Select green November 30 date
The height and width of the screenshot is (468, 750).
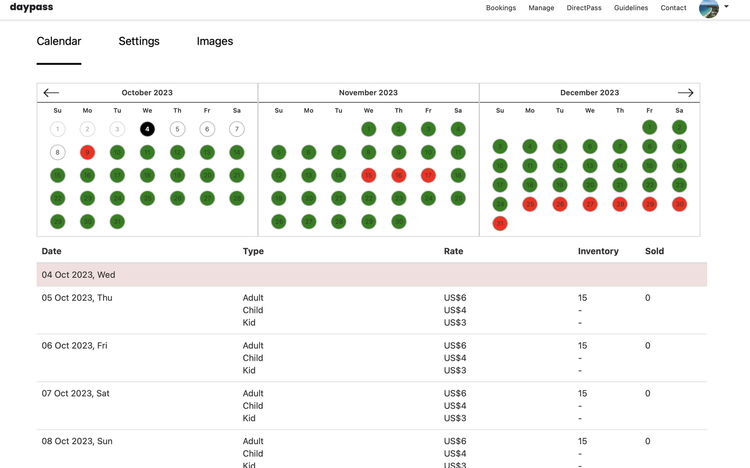pyautogui.click(x=398, y=222)
